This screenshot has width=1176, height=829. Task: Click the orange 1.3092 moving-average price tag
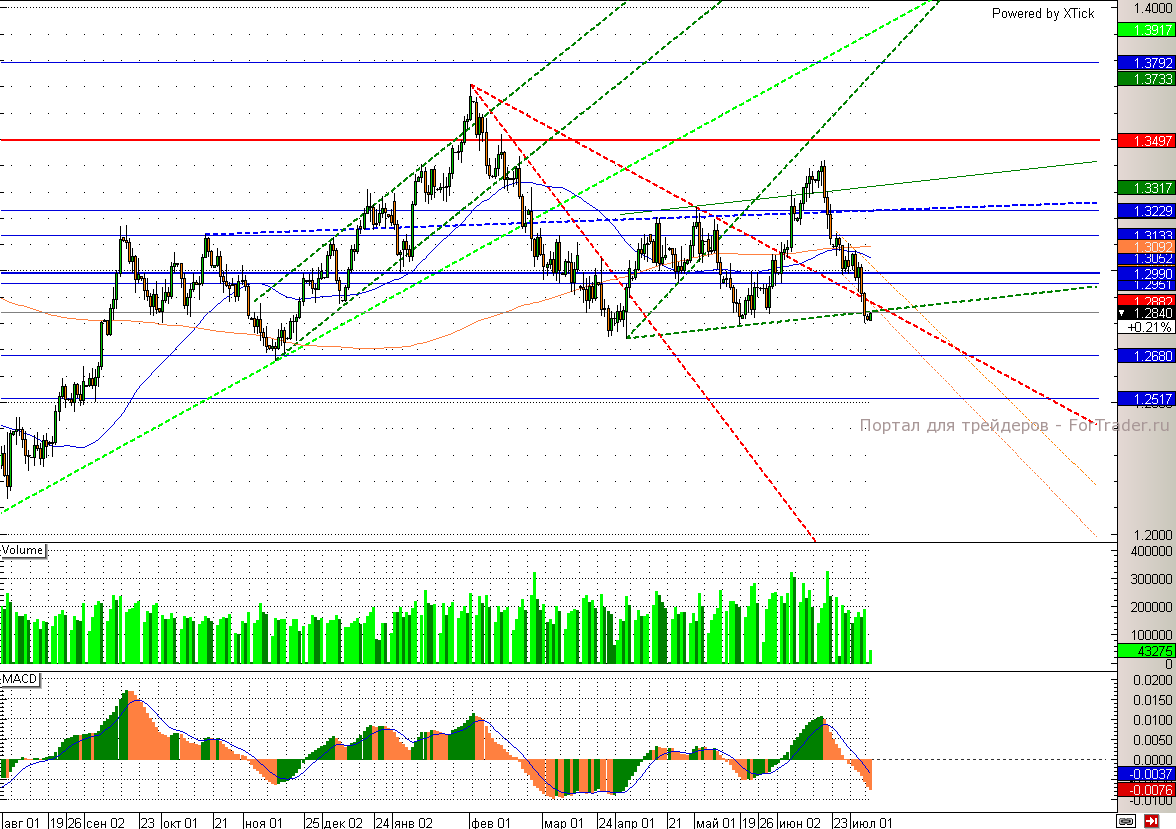tap(1148, 246)
